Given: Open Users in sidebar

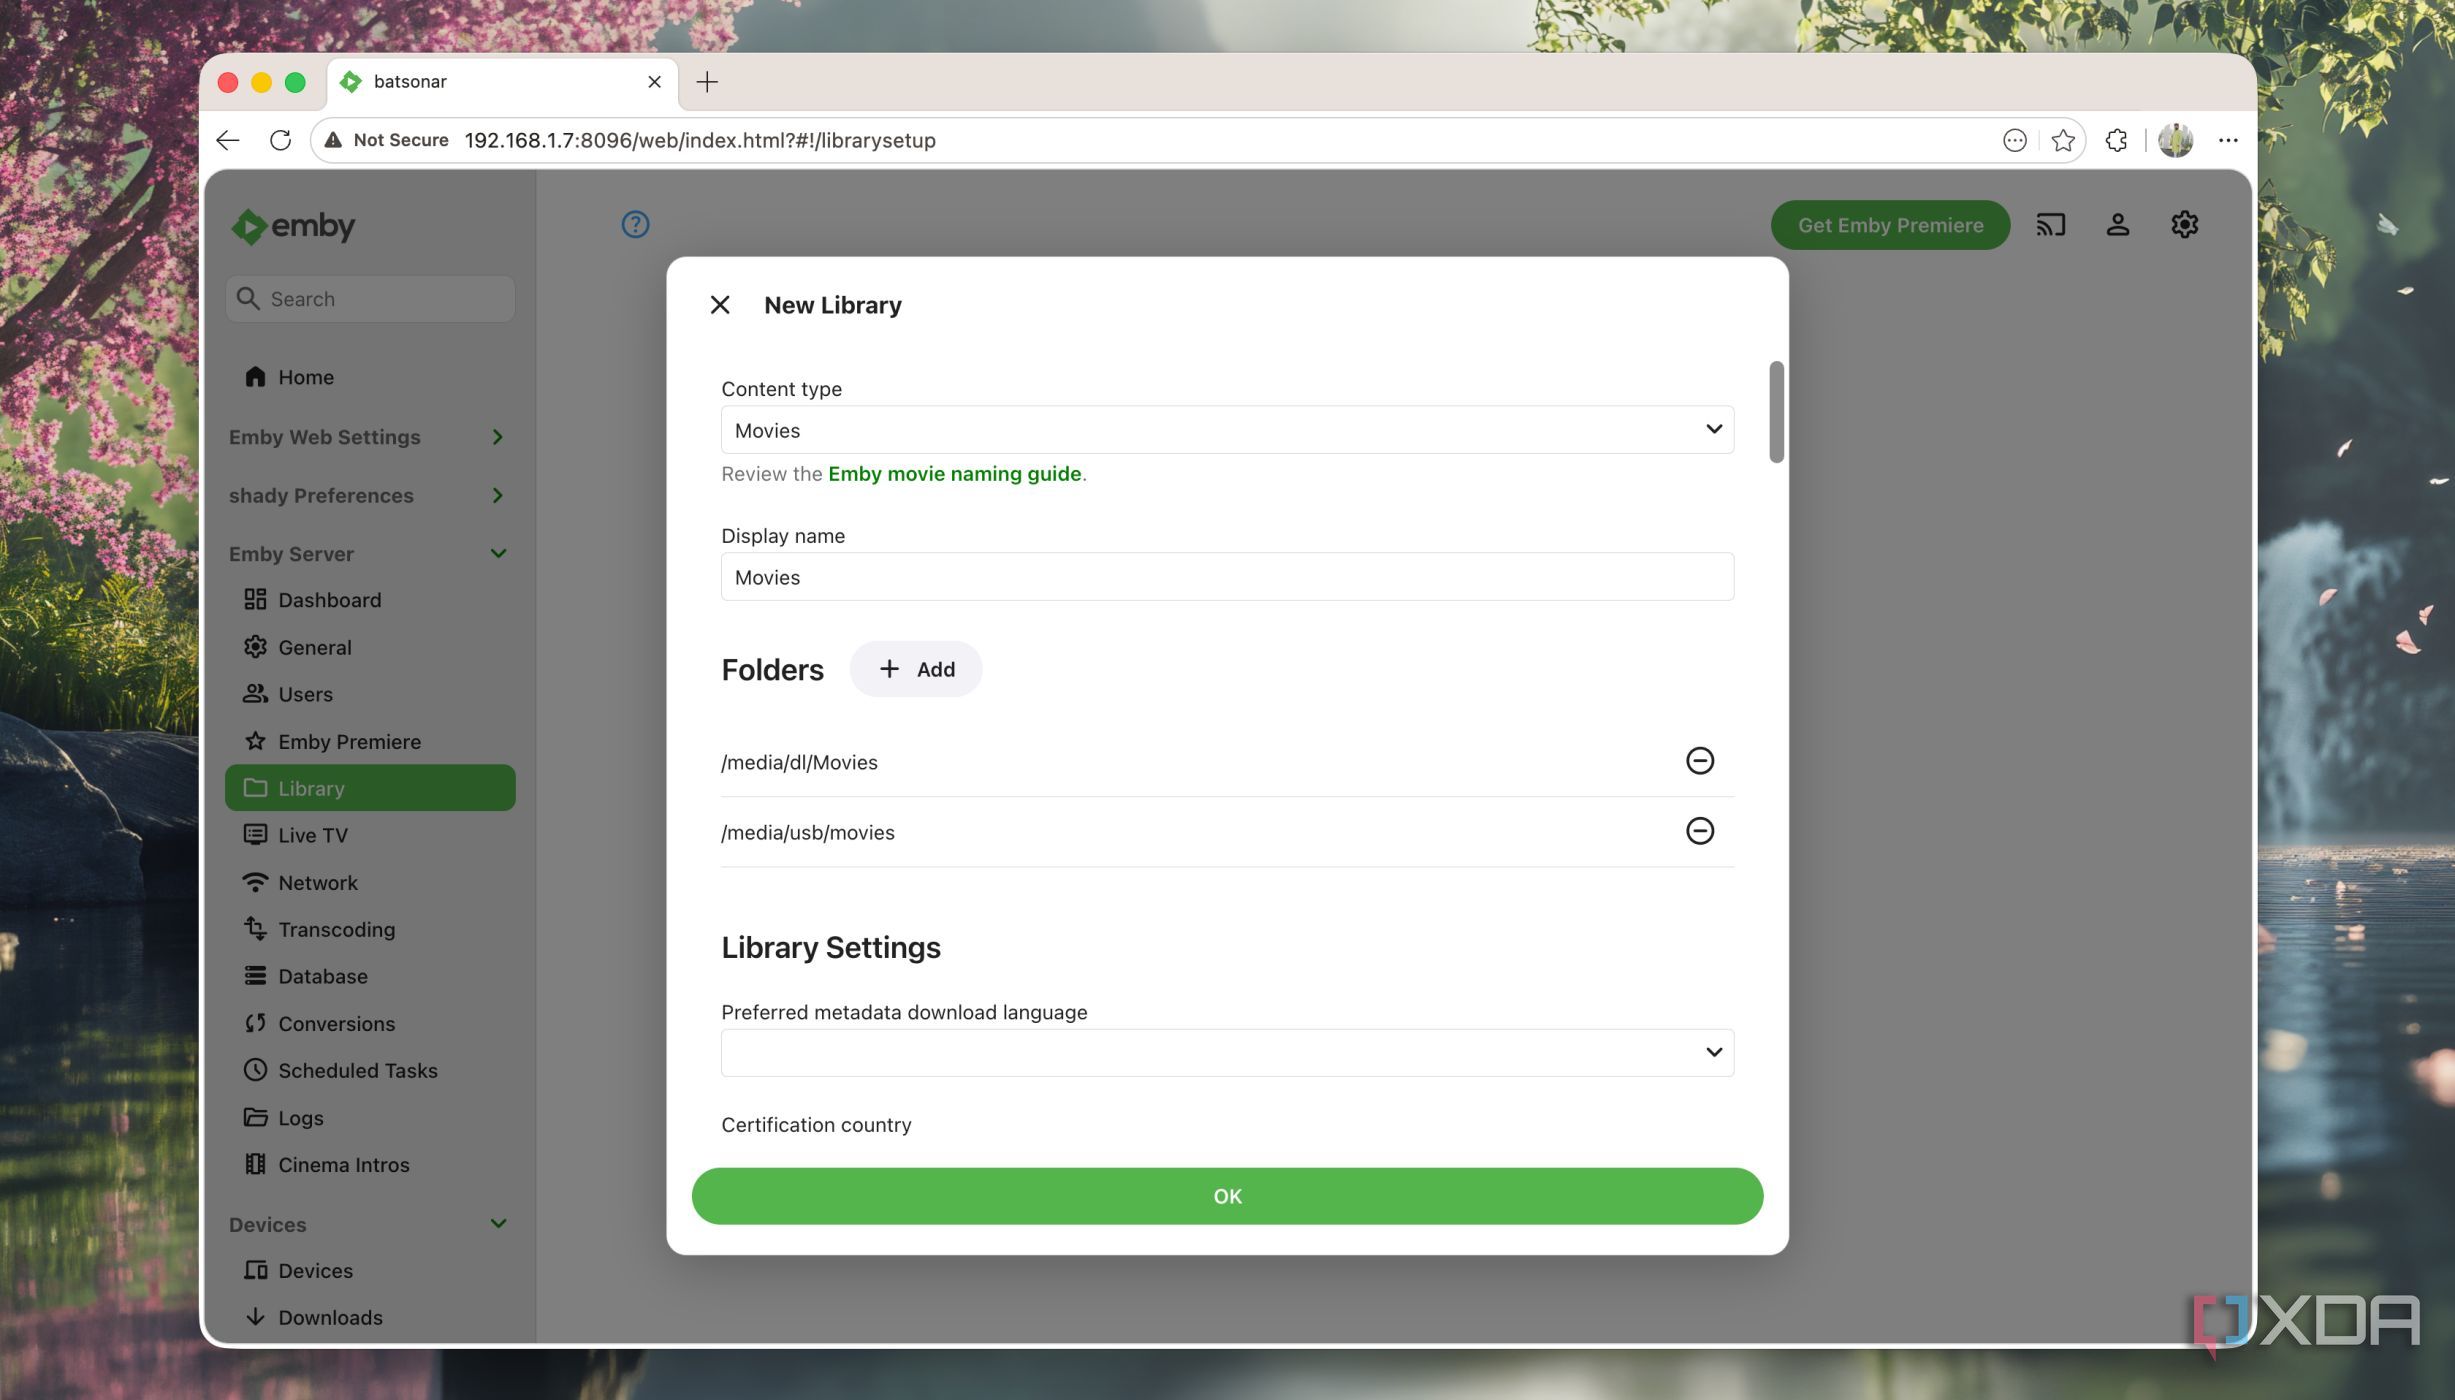Looking at the screenshot, I should click(x=370, y=694).
